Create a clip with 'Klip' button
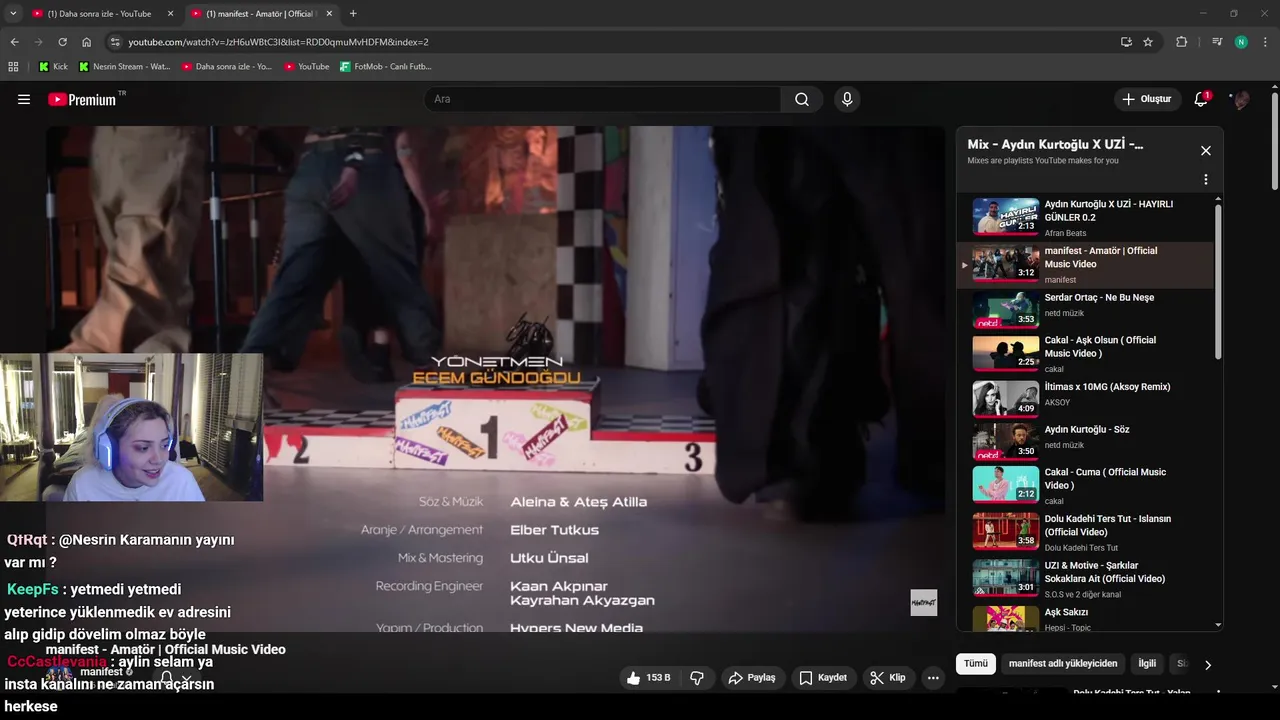Viewport: 1280px width, 720px height. coord(888,677)
